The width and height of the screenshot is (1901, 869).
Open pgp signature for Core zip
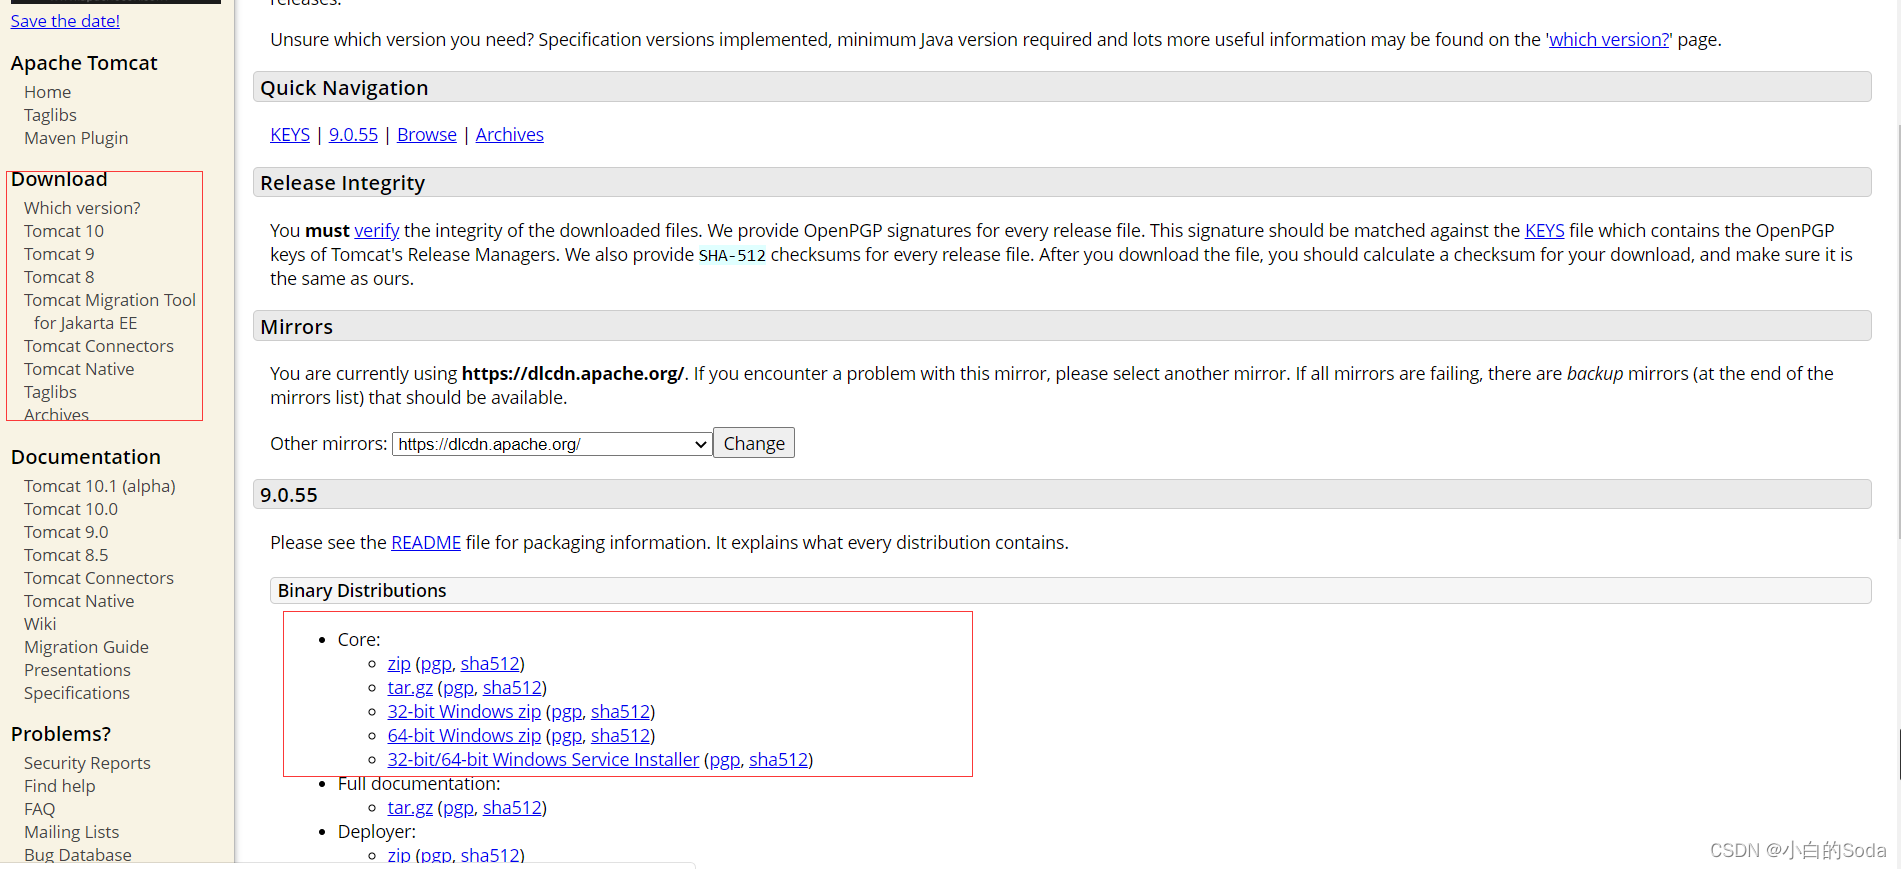pos(436,664)
